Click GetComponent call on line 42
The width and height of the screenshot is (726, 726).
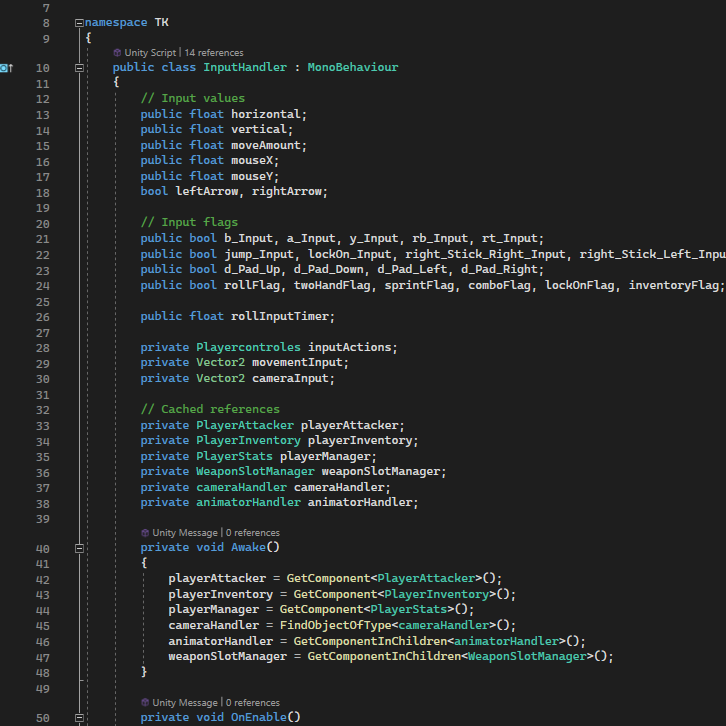[x=329, y=578]
